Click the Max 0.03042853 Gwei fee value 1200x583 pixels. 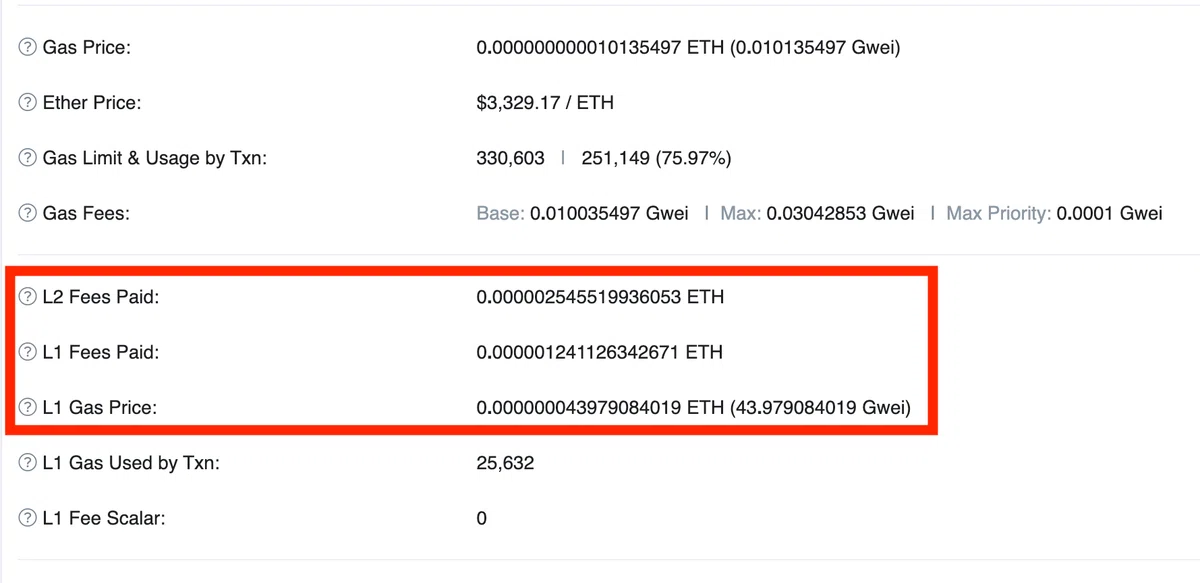pos(817,213)
